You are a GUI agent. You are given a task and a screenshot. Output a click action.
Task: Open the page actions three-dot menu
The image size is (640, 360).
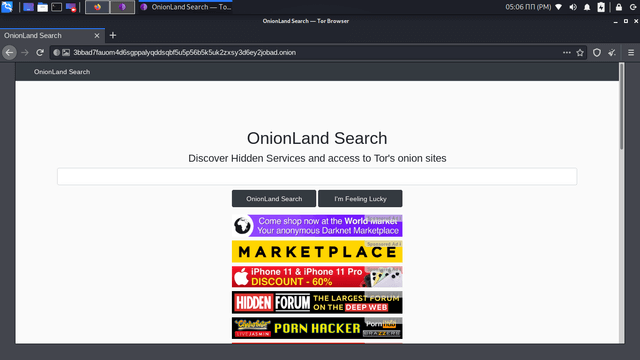point(567,53)
